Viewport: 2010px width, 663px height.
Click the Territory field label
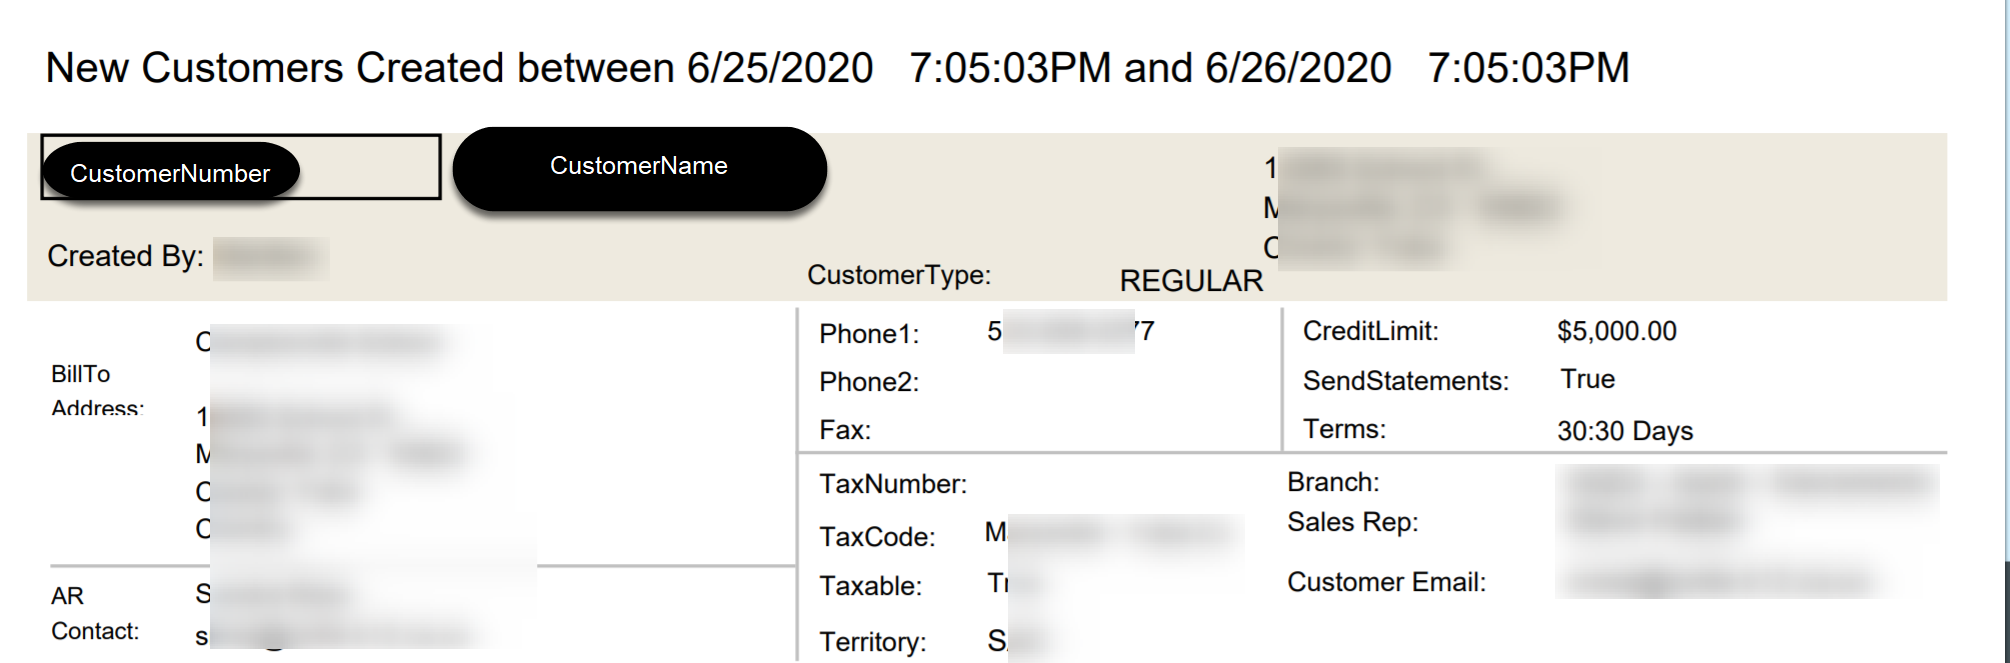point(873,642)
